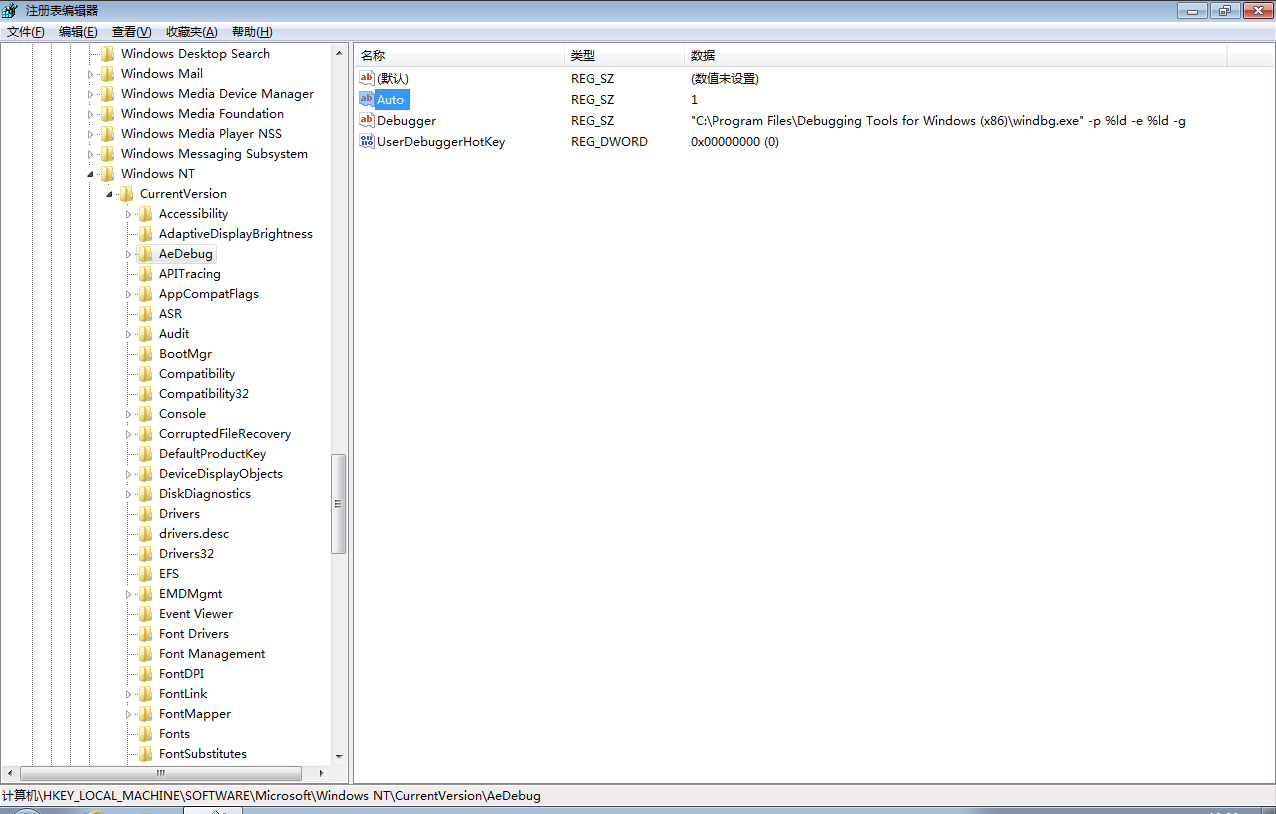Click the Fonts folder icon
This screenshot has height=814, width=1276.
click(x=146, y=734)
